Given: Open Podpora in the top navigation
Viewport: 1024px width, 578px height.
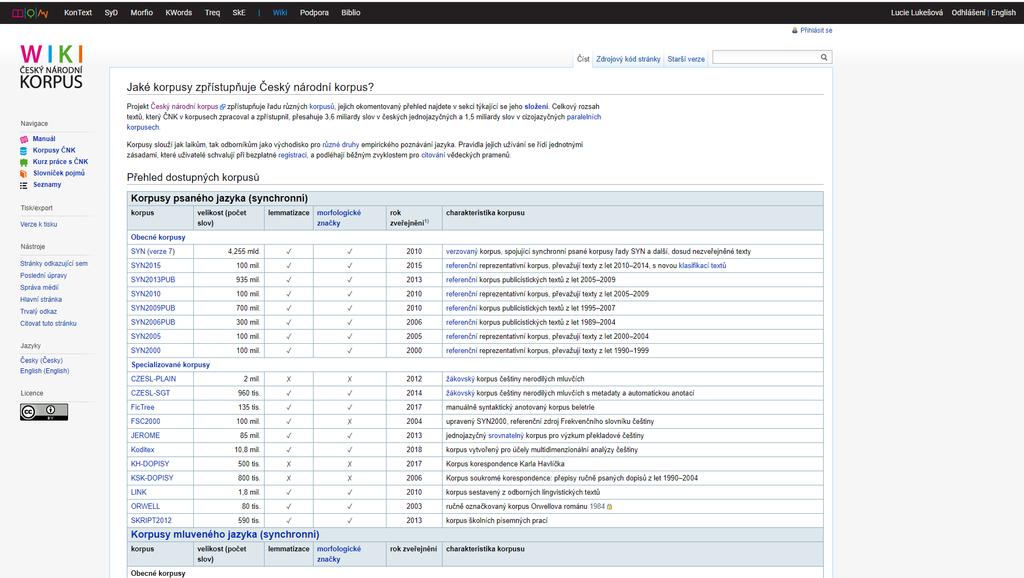Looking at the screenshot, I should [x=314, y=12].
